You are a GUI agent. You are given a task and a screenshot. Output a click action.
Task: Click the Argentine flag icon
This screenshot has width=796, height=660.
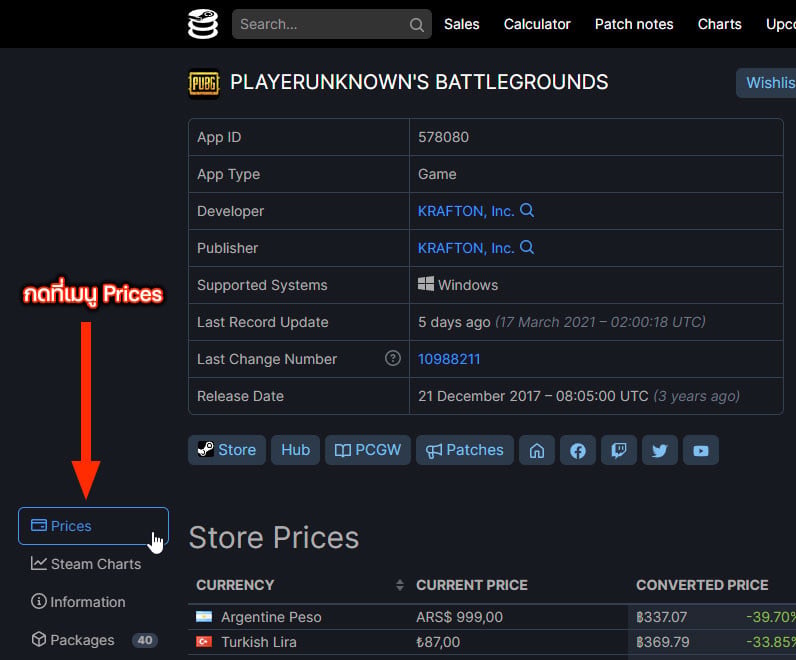[x=204, y=617]
